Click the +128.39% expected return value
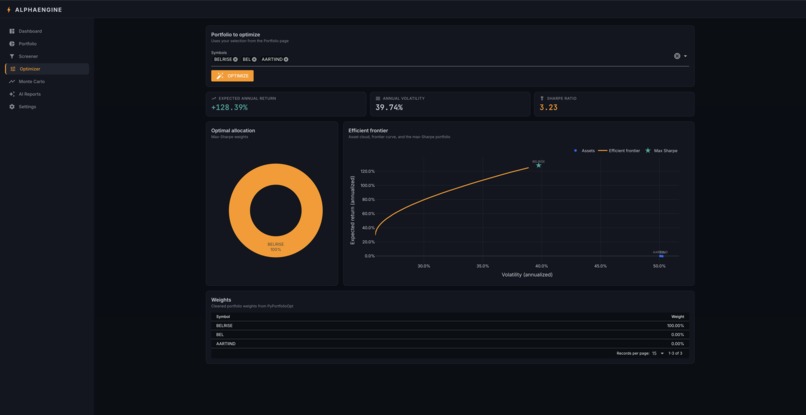Image resolution: width=806 pixels, height=415 pixels. (x=229, y=107)
